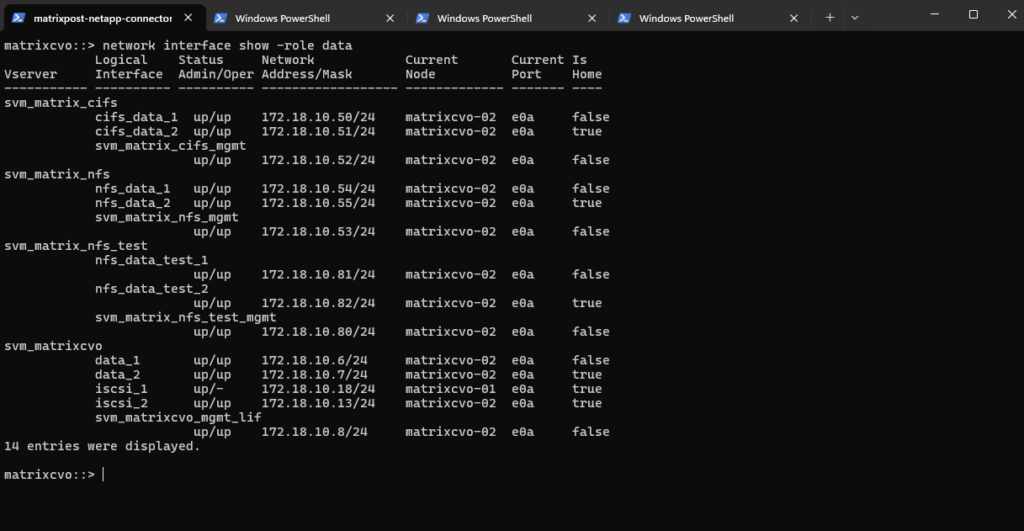Close the second Windows PowerShell tab

pos(390,17)
